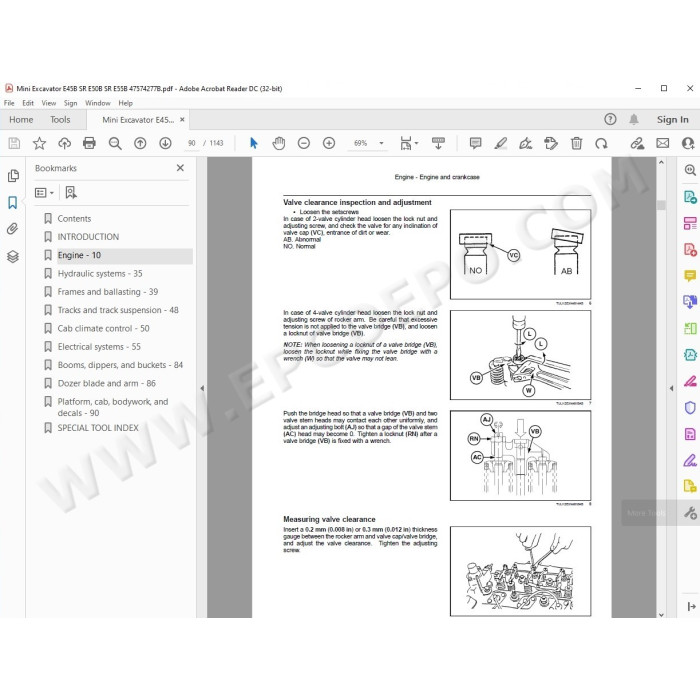Click vertical scrollbar down arrow
Image resolution: width=700 pixels, height=700 pixels.
coord(661,614)
